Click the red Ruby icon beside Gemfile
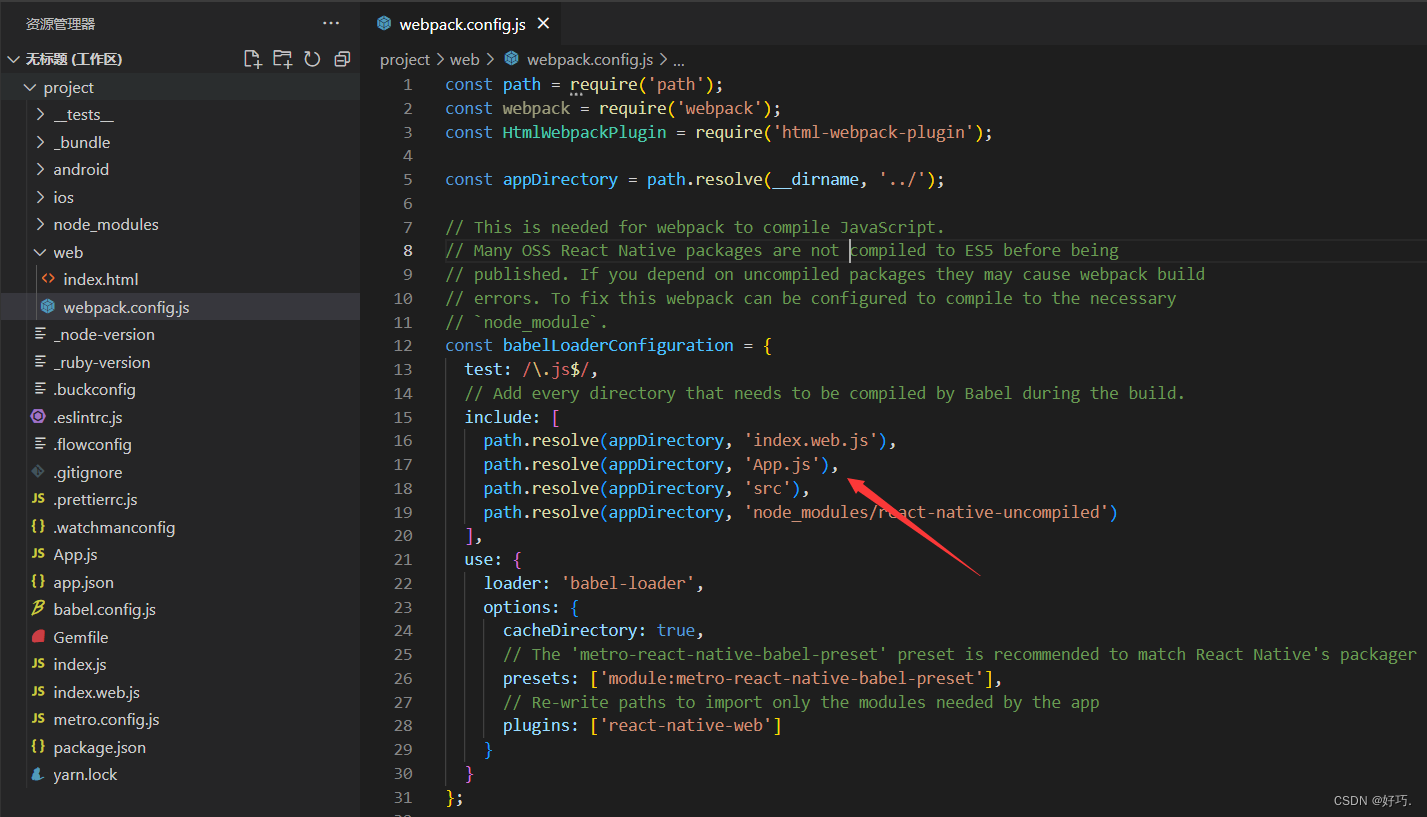Viewport: 1427px width, 817px height. click(38, 637)
